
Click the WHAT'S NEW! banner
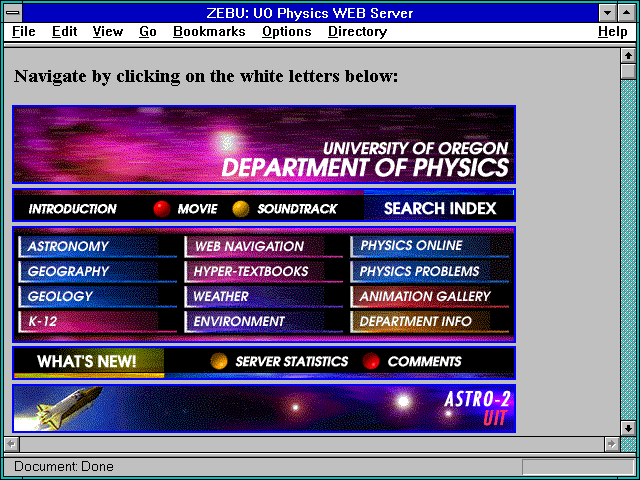coord(87,361)
